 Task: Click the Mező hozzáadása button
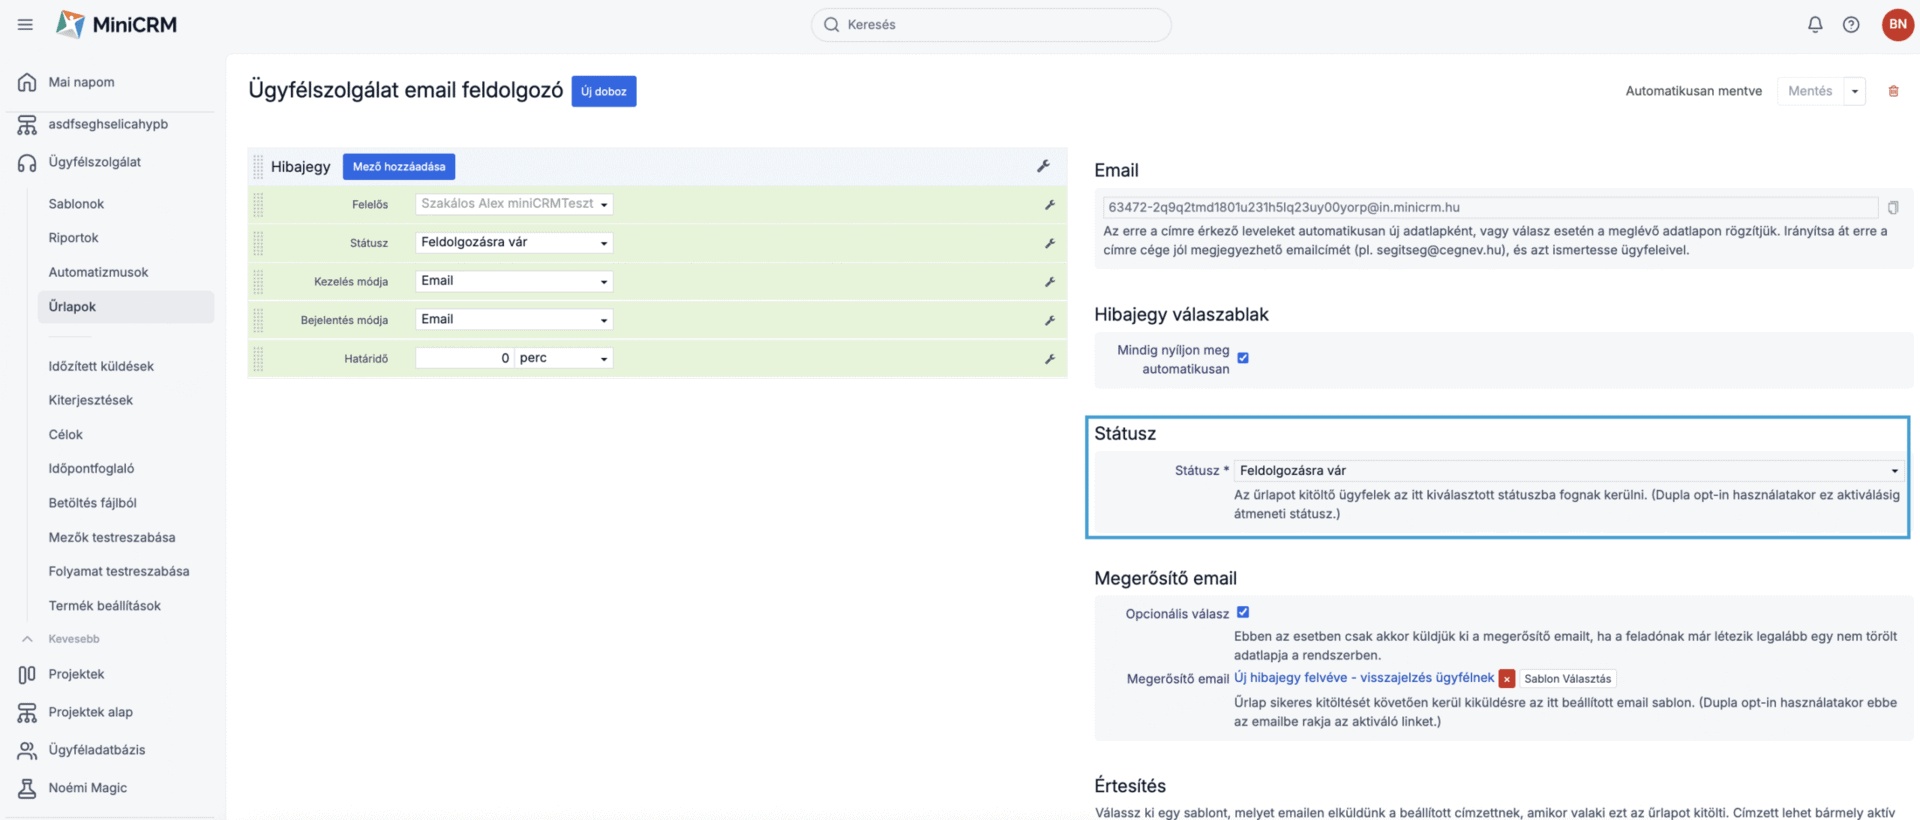(x=398, y=167)
